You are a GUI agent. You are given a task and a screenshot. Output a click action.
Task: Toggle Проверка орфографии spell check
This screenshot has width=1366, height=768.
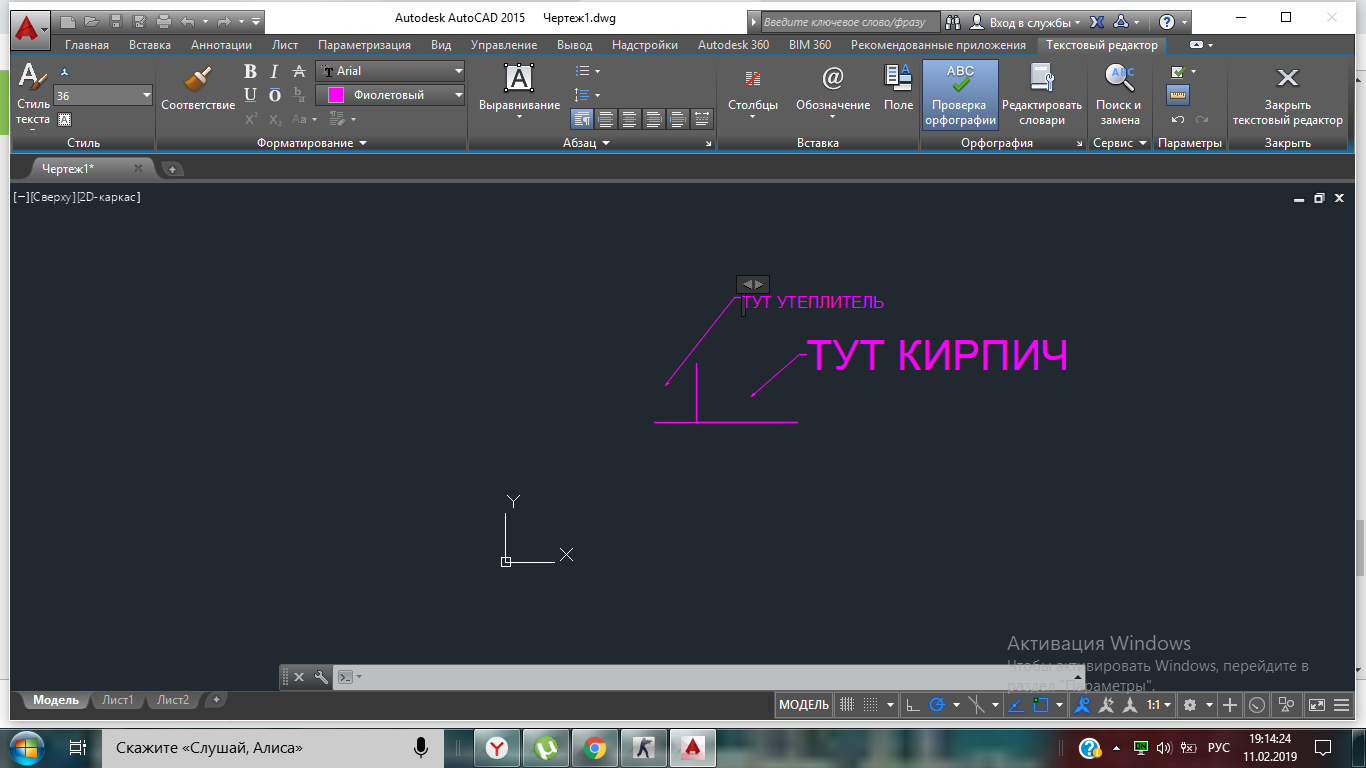[960, 94]
